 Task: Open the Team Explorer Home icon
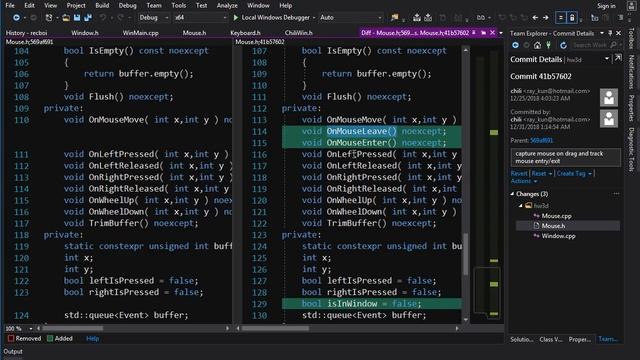[538, 45]
